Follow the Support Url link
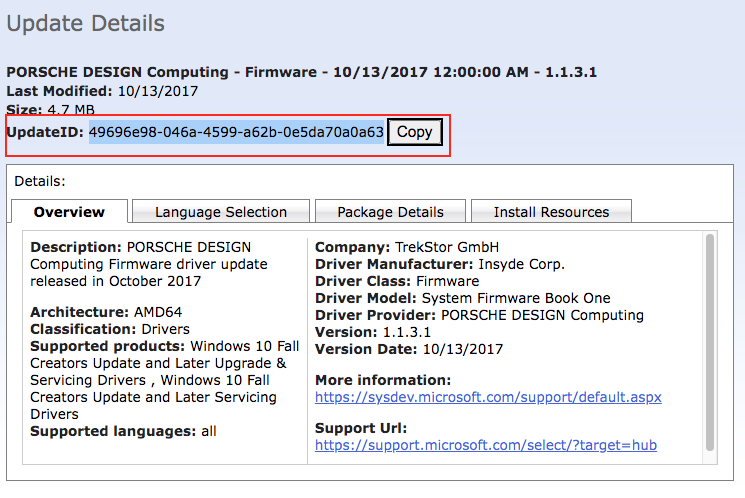745x498 pixels. point(485,445)
